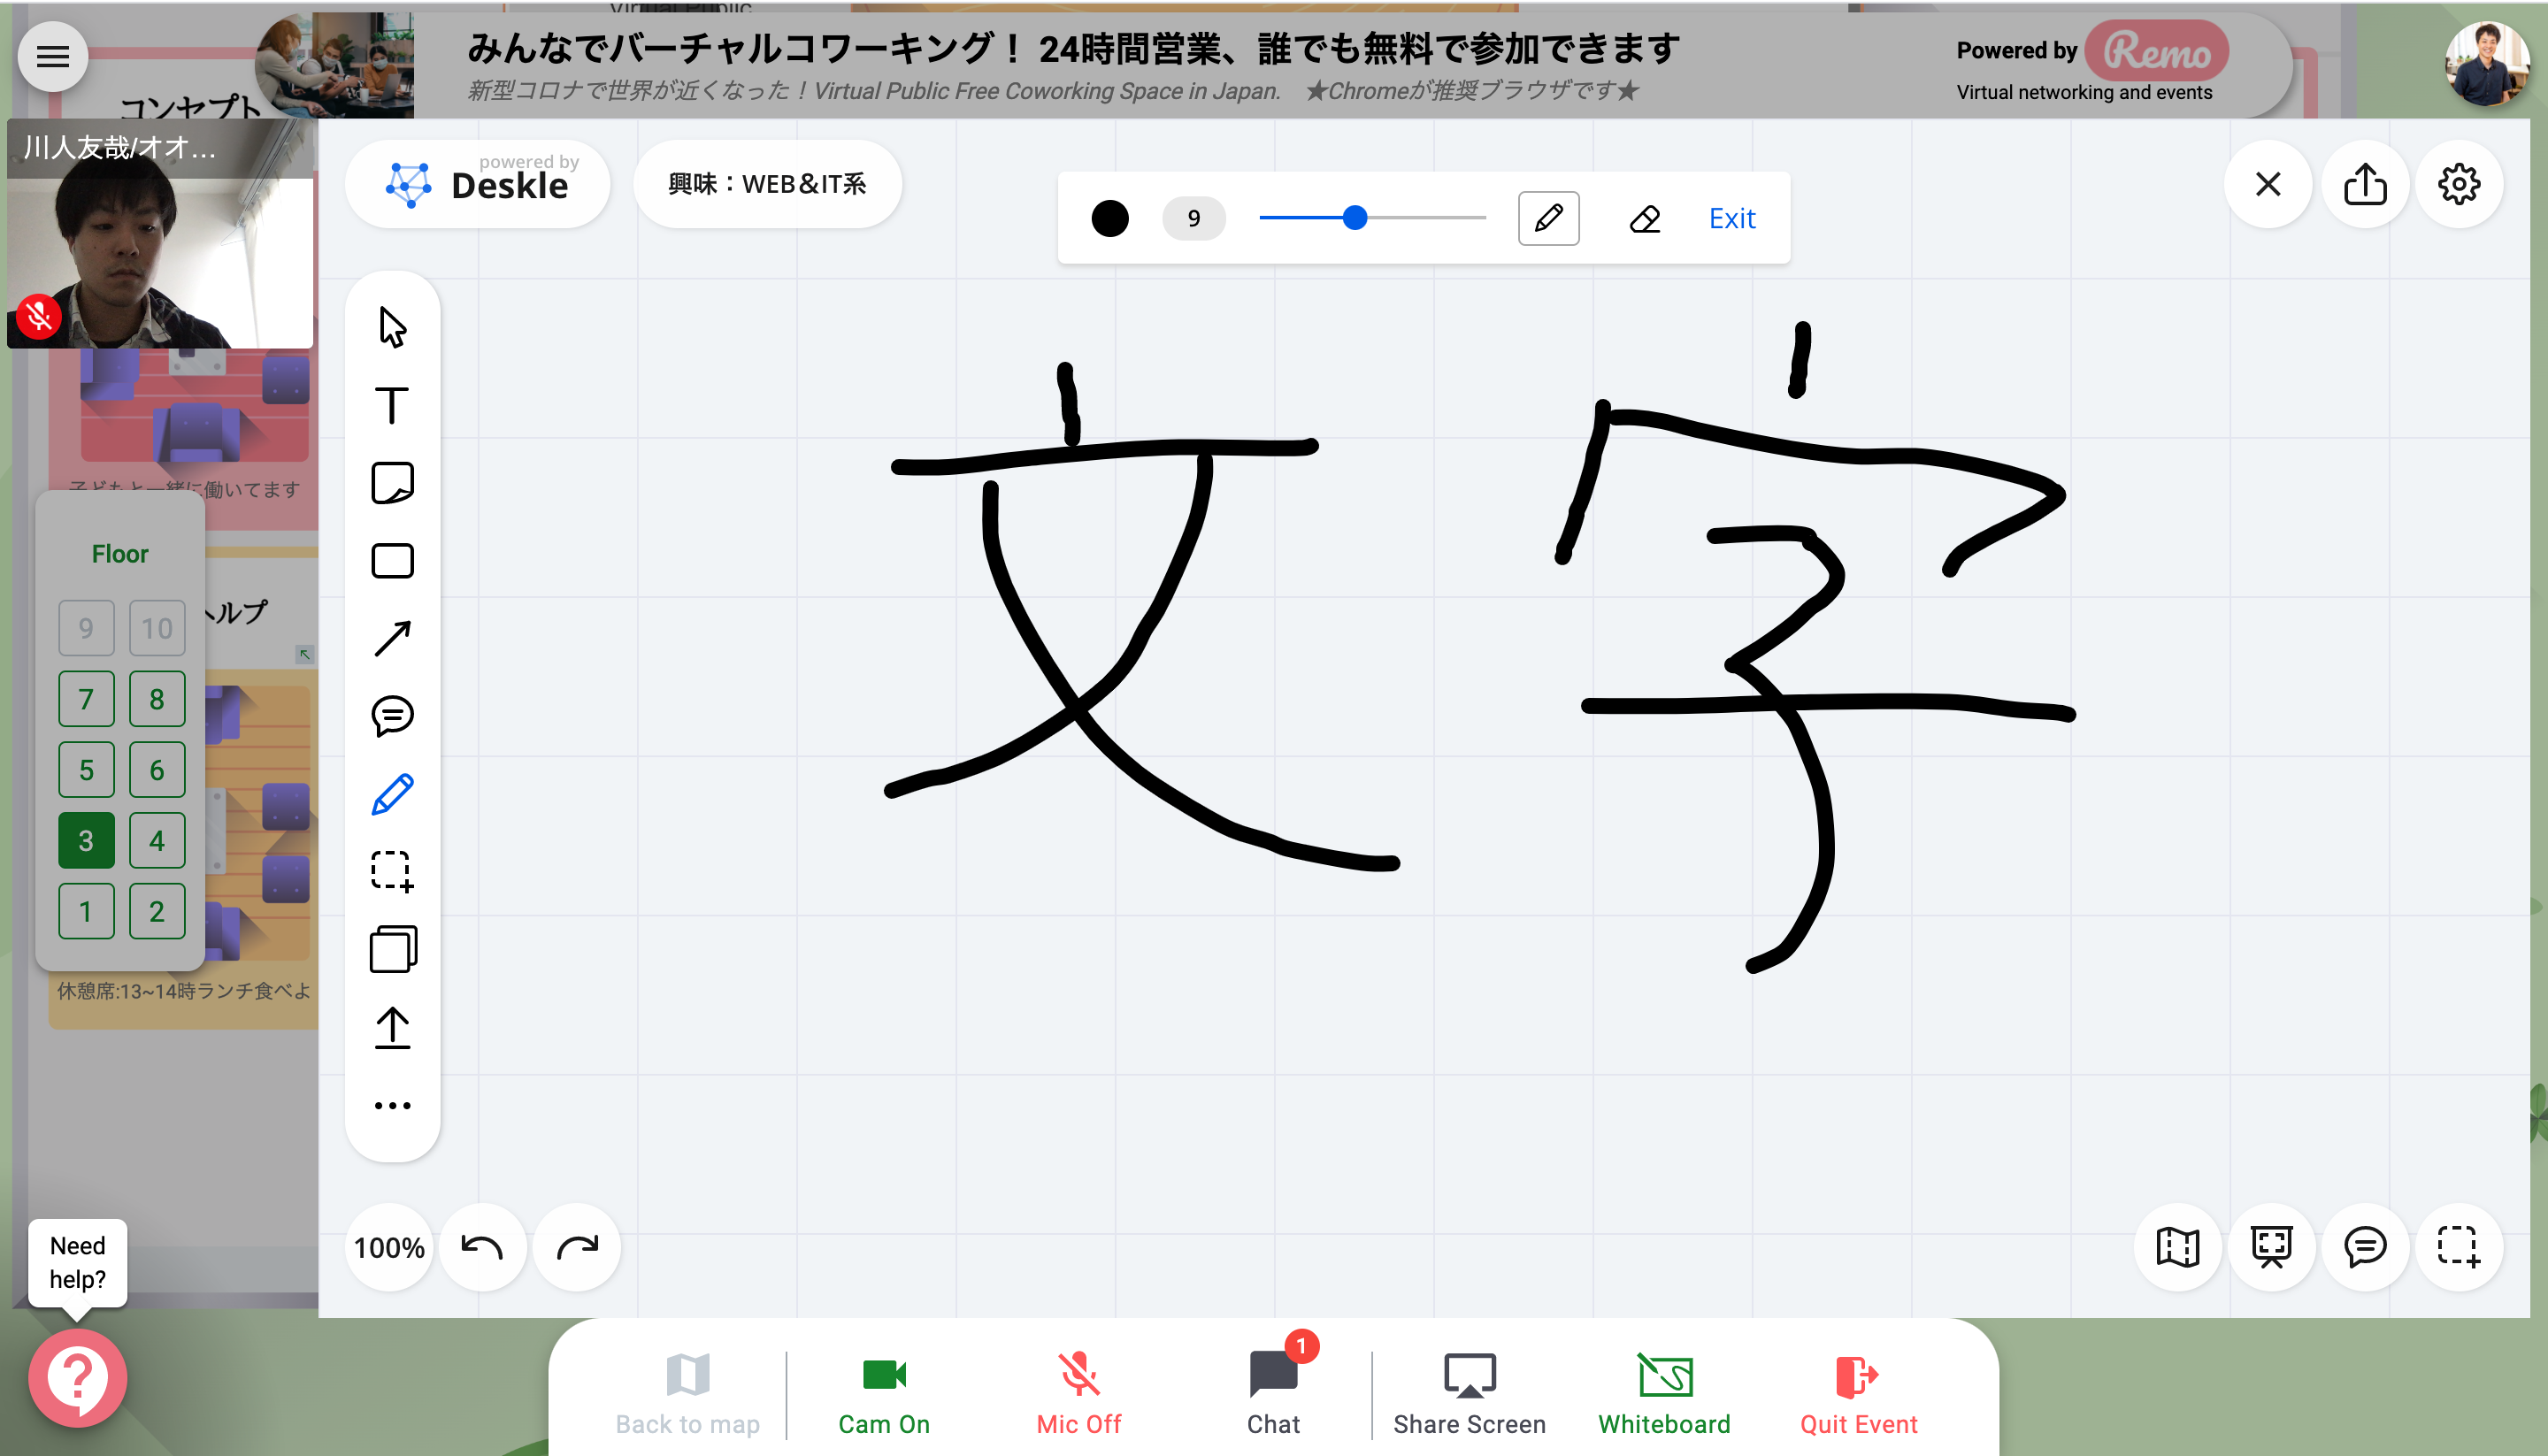Viewport: 2548px width, 1456px height.
Task: Open the Chat panel
Action: (1273, 1394)
